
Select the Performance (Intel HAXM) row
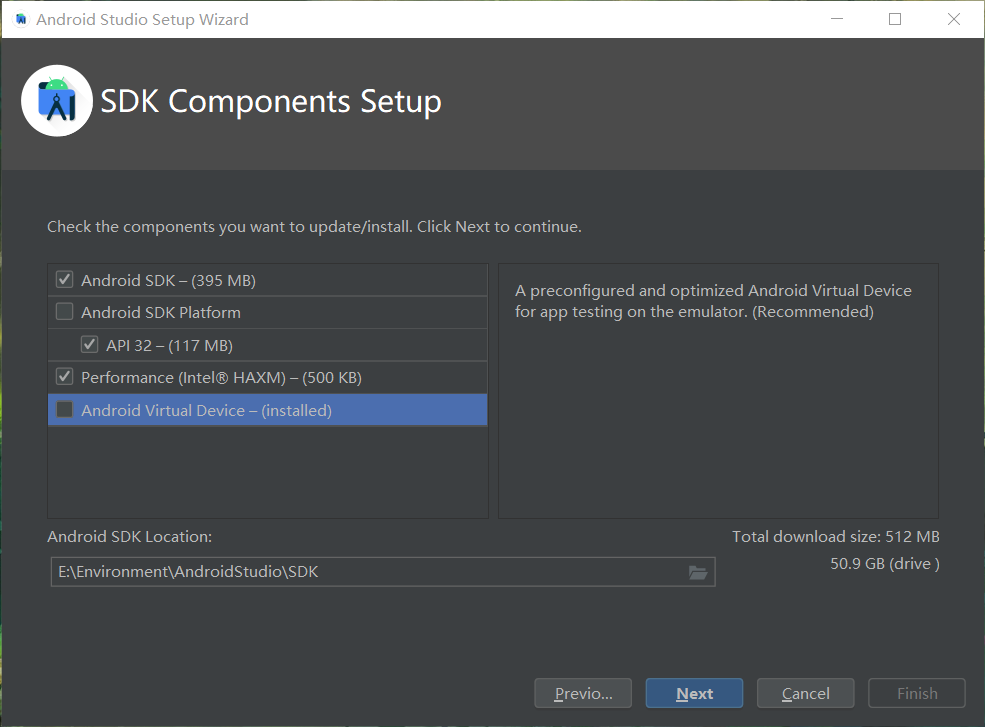268,378
